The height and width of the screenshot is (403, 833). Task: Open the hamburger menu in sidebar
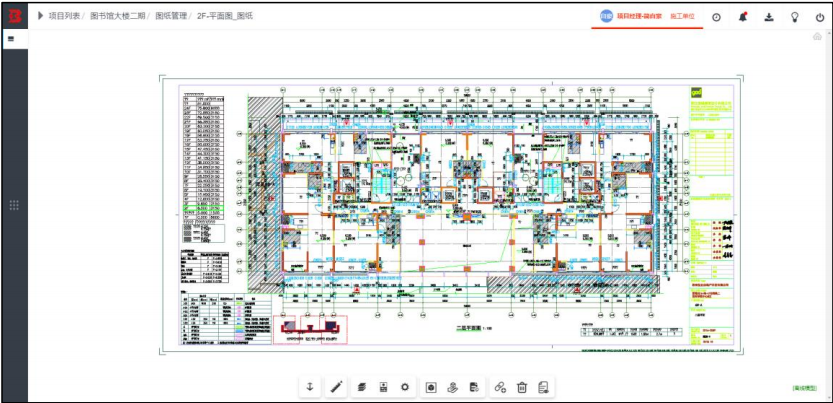[11, 39]
